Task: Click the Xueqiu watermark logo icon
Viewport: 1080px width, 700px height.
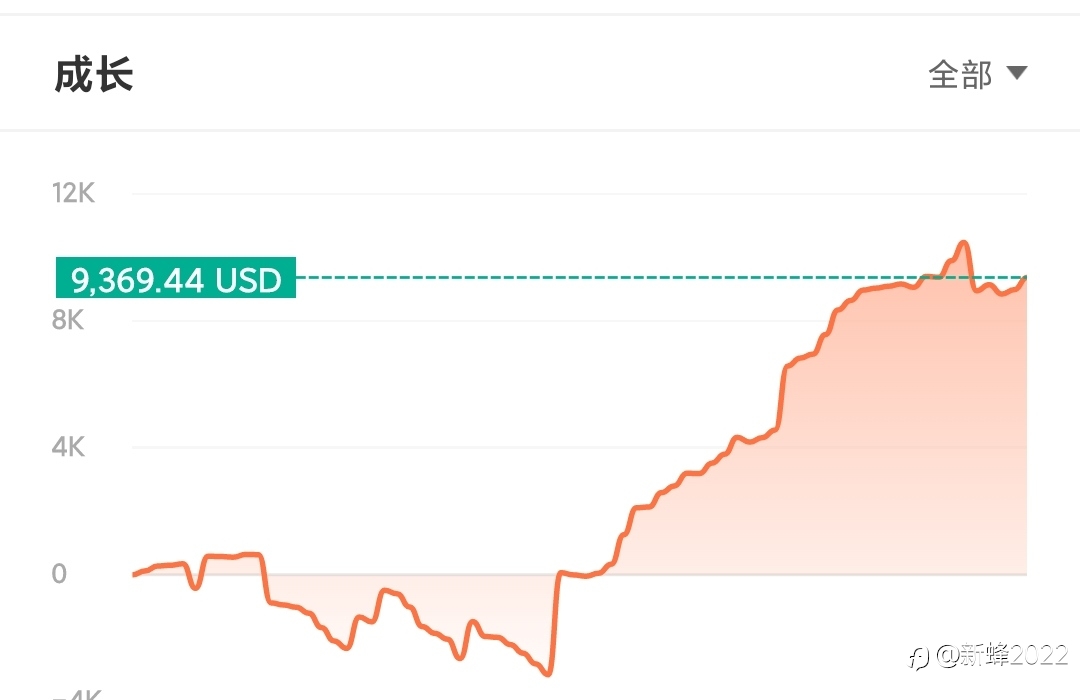Action: (x=919, y=657)
